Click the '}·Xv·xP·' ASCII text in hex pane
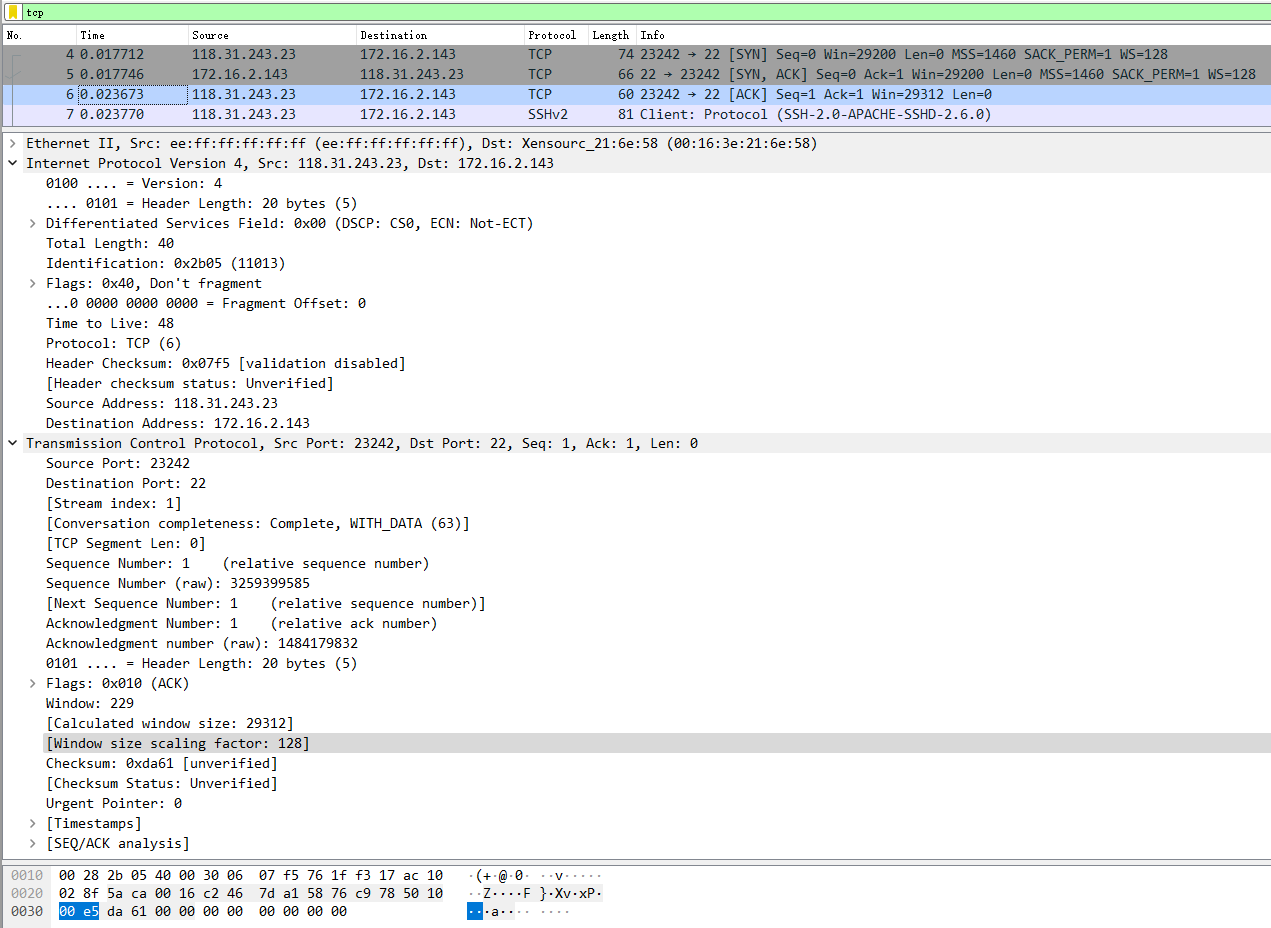This screenshot has height=928, width=1271. click(x=570, y=893)
